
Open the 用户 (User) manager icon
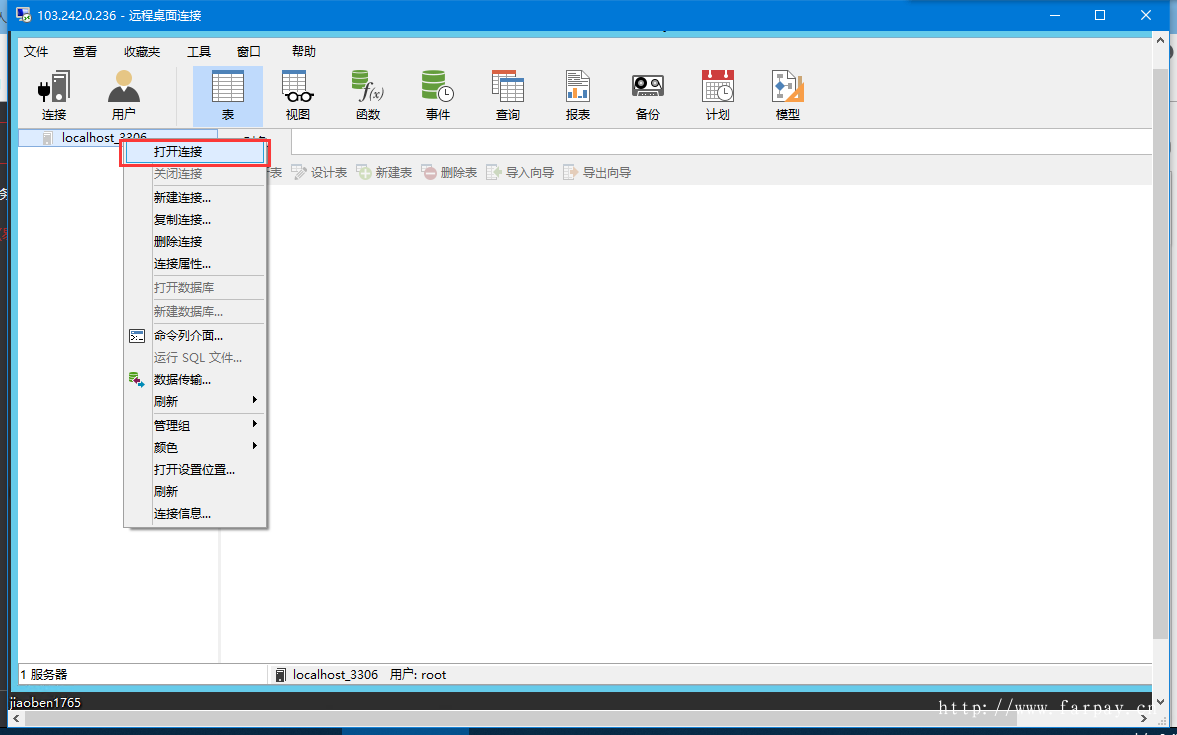tap(124, 96)
